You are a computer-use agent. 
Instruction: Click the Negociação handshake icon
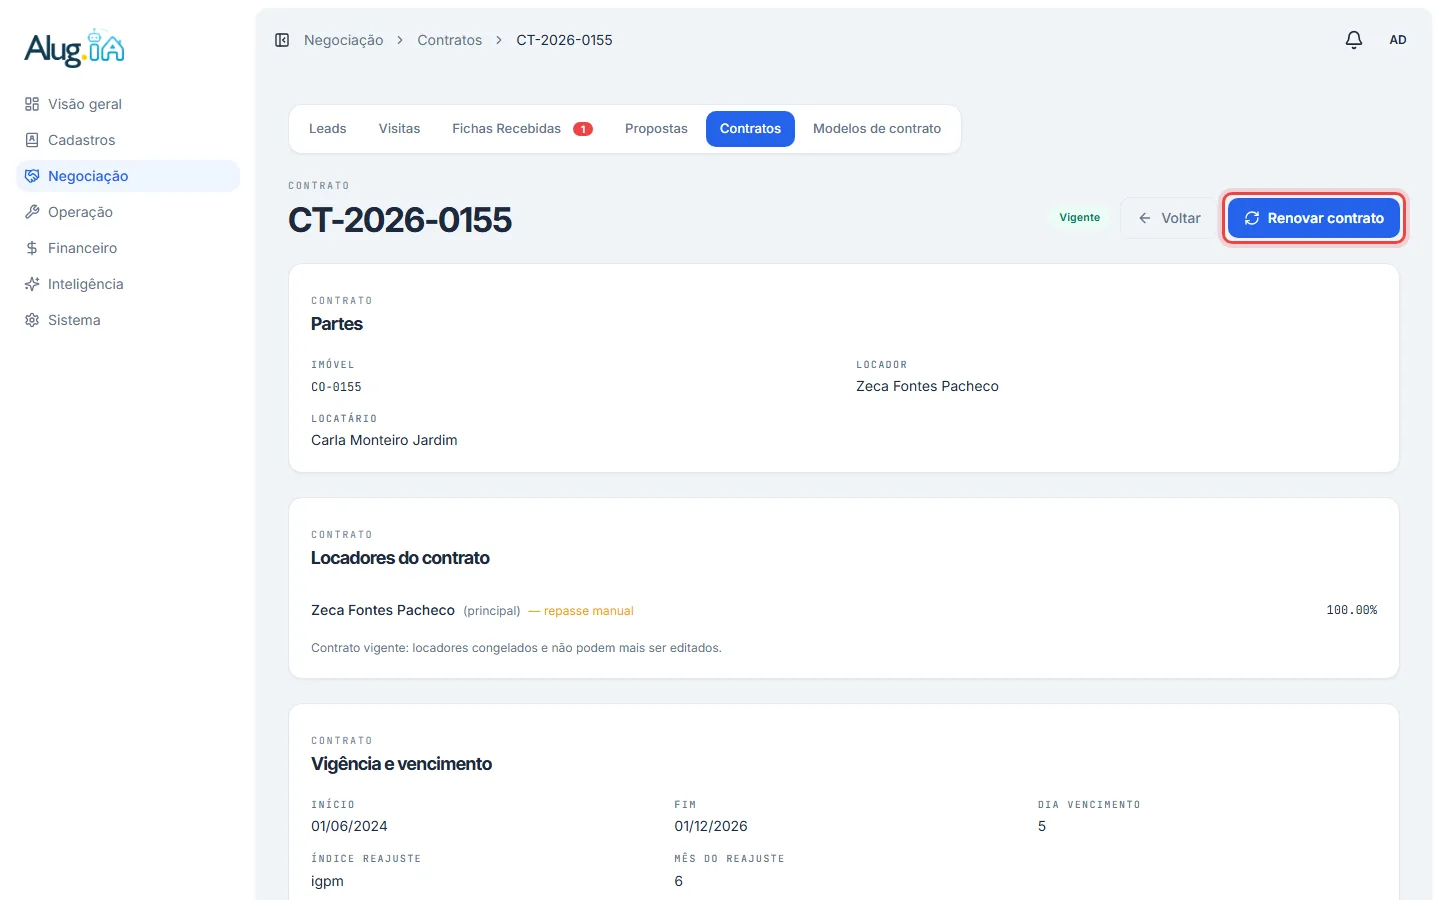pos(32,176)
